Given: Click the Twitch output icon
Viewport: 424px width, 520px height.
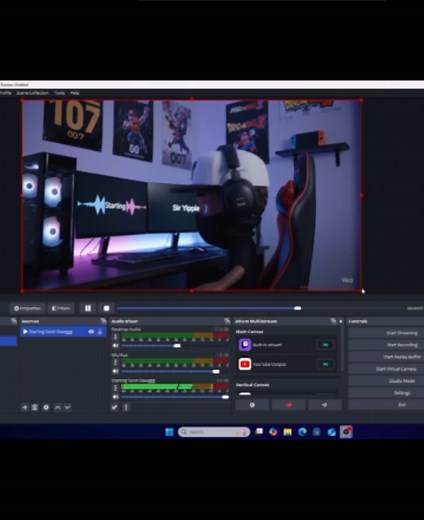Looking at the screenshot, I should point(245,345).
